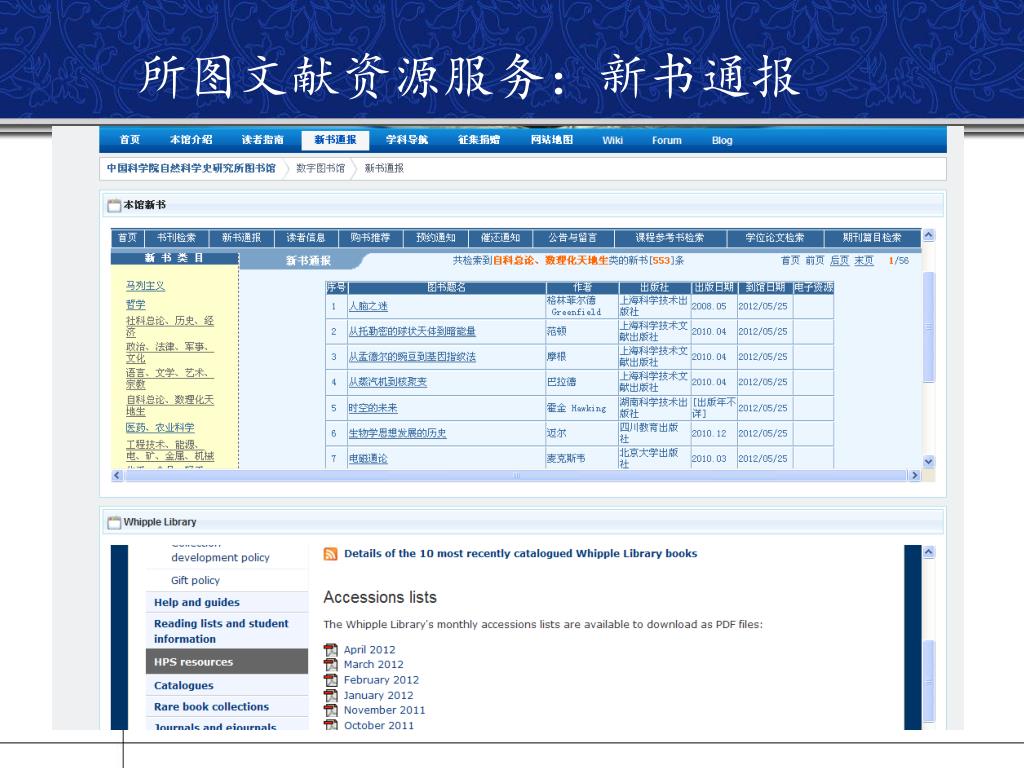Open the January 2012 PDF icon
1024x768 pixels.
[x=331, y=696]
